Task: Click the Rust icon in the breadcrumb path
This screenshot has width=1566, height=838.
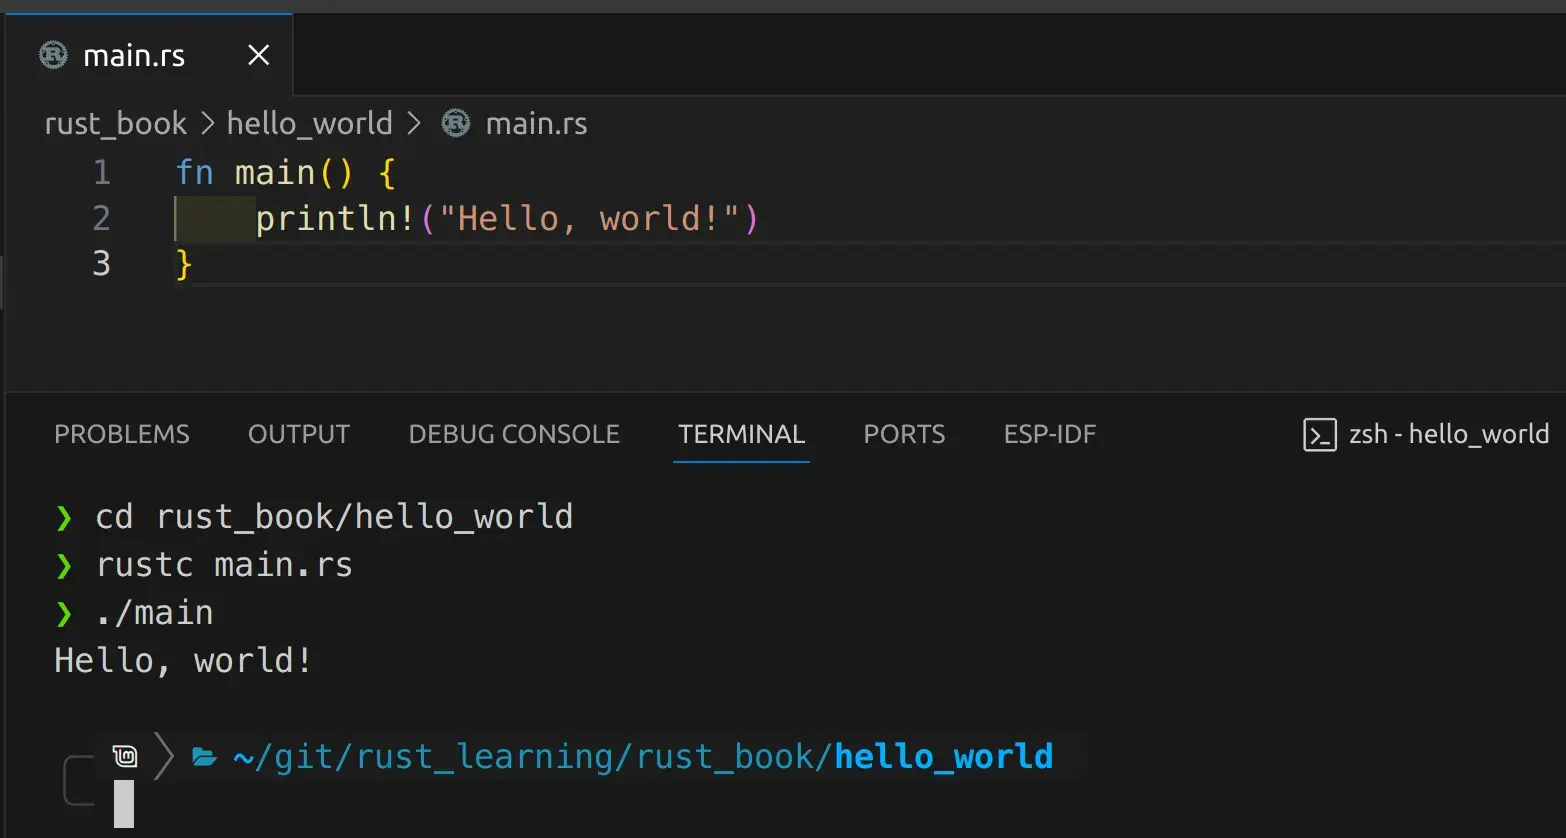Action: [x=456, y=123]
